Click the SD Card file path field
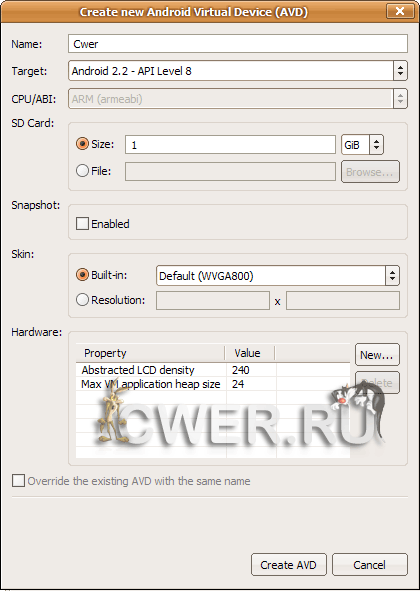 point(230,171)
